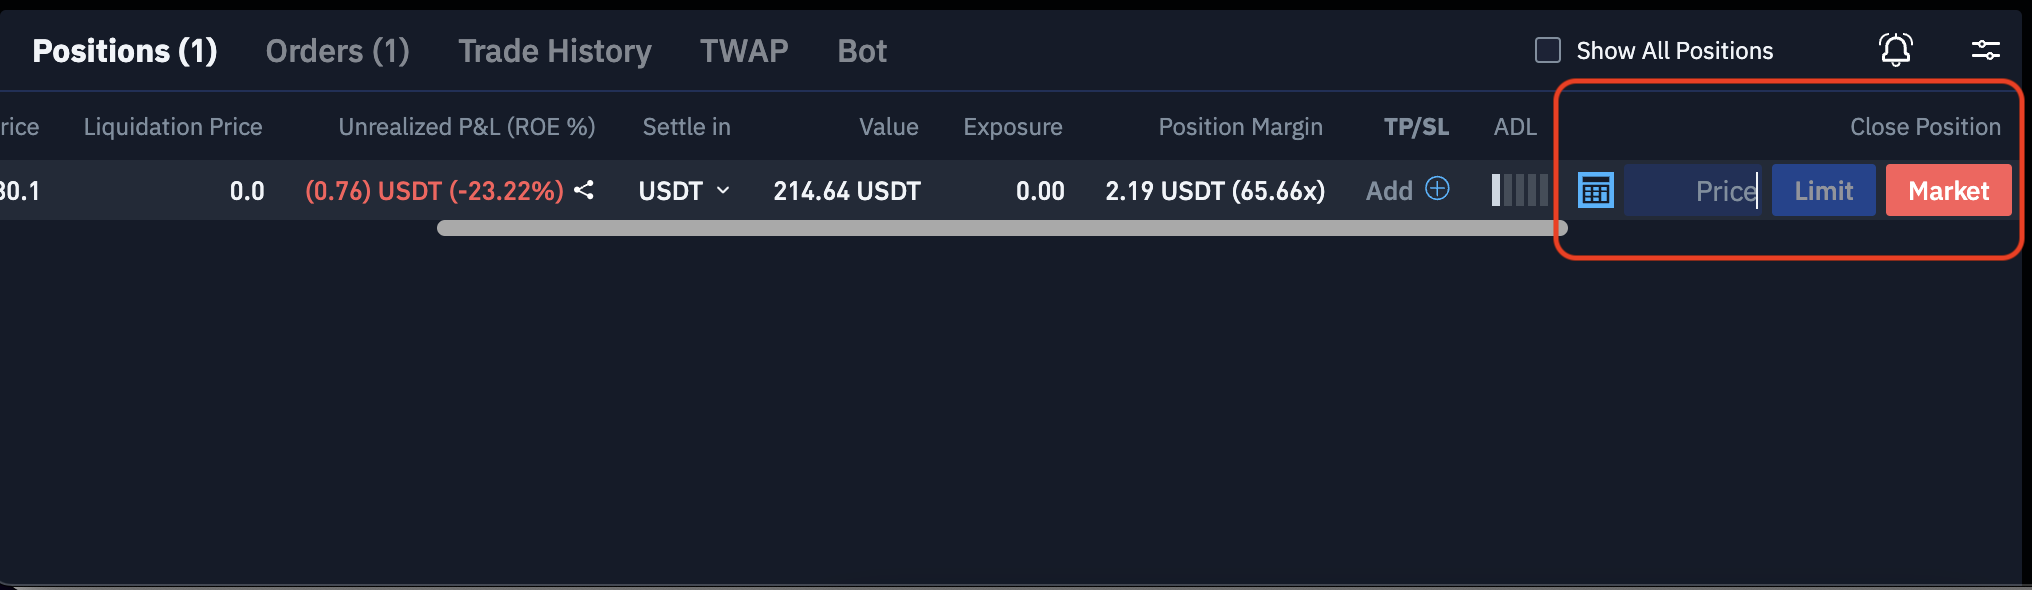The image size is (2032, 590).
Task: Click the TP/SL column header
Action: click(1416, 127)
